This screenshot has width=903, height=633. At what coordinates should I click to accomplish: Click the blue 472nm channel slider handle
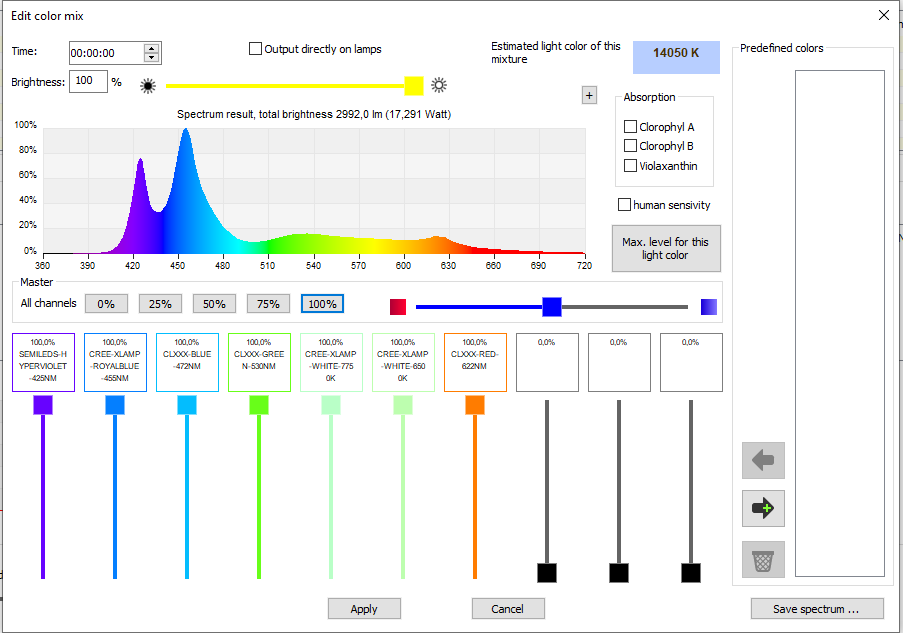point(187,405)
